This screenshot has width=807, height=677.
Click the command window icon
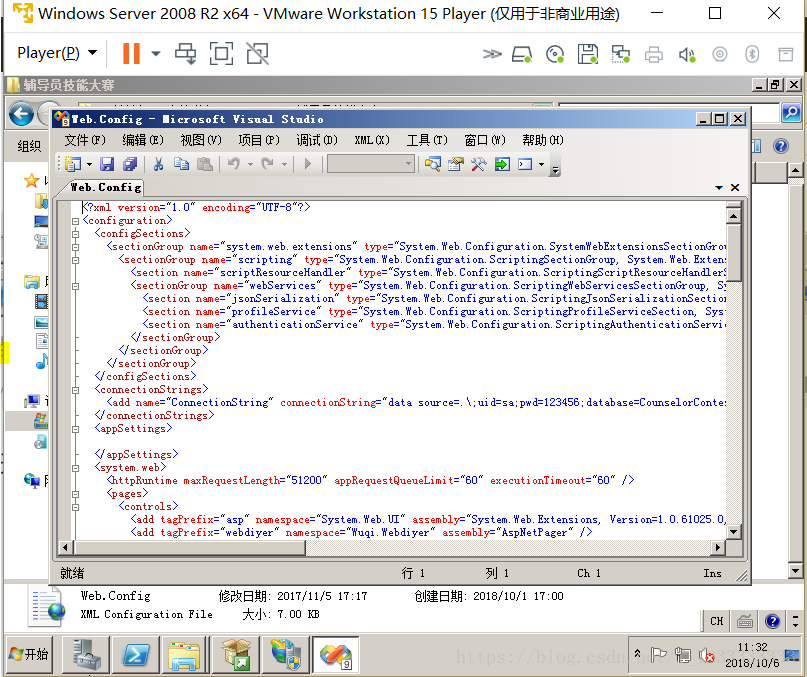(525, 164)
